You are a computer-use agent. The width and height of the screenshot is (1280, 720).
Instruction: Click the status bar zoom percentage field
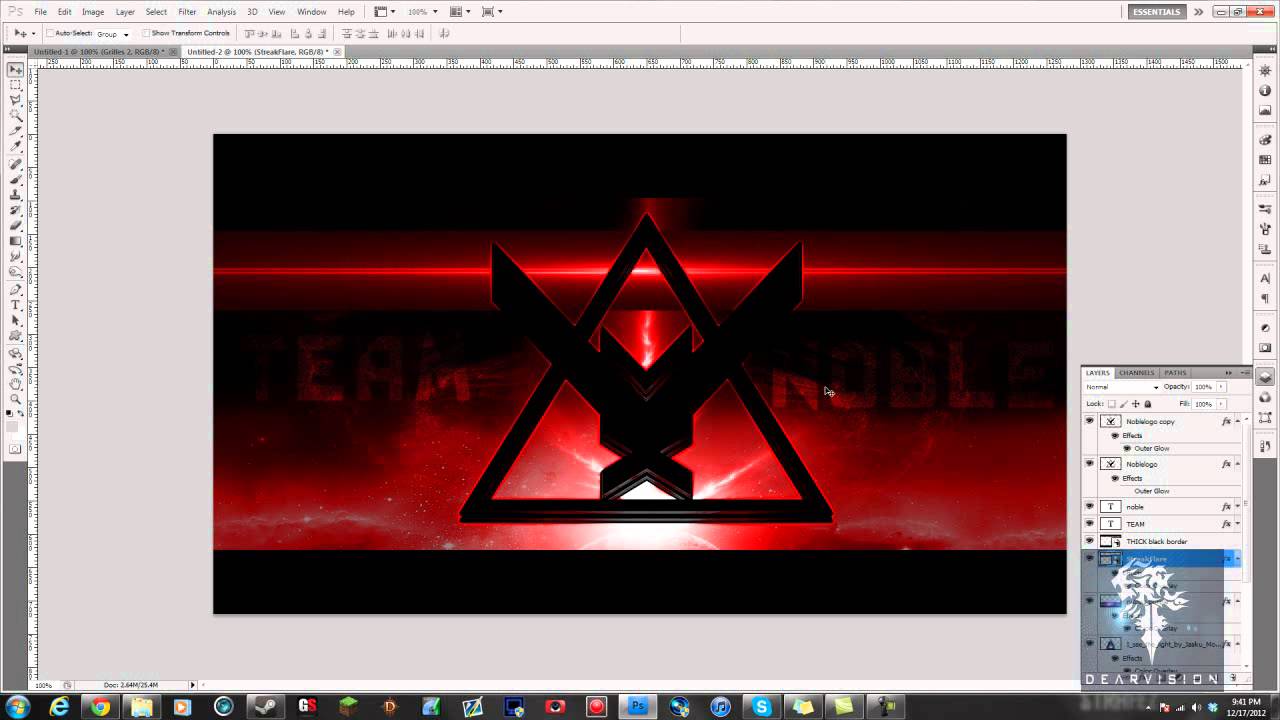point(44,685)
